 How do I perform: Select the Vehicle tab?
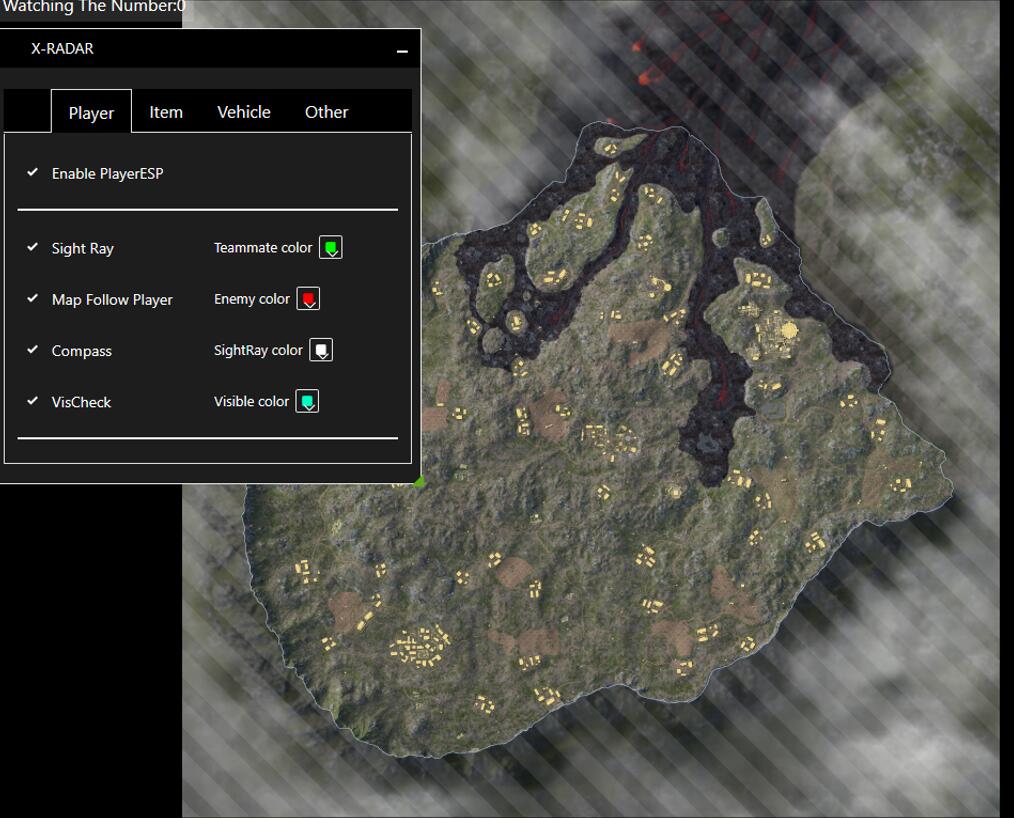click(x=244, y=112)
